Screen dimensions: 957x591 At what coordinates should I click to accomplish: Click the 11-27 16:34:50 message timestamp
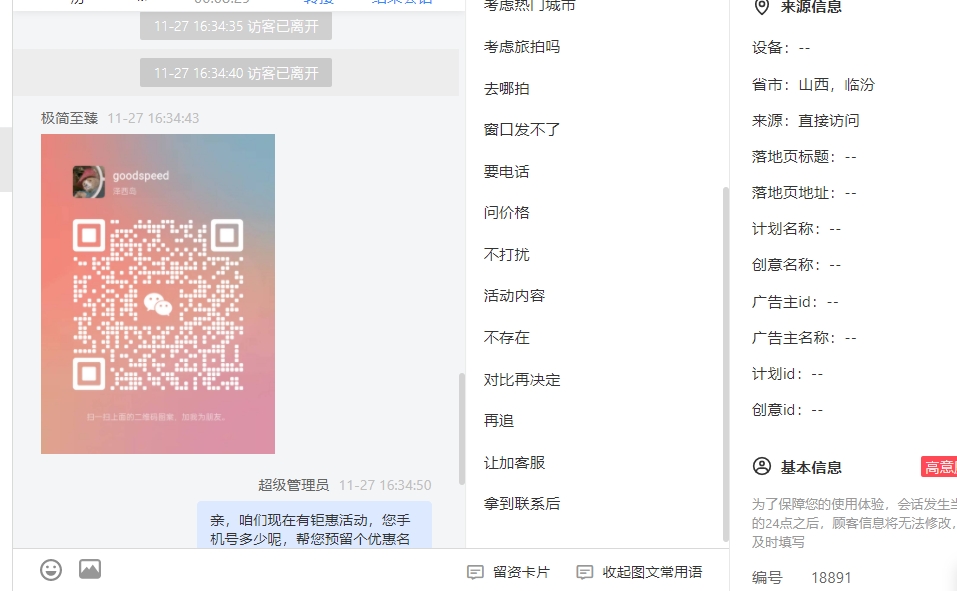[x=385, y=485]
